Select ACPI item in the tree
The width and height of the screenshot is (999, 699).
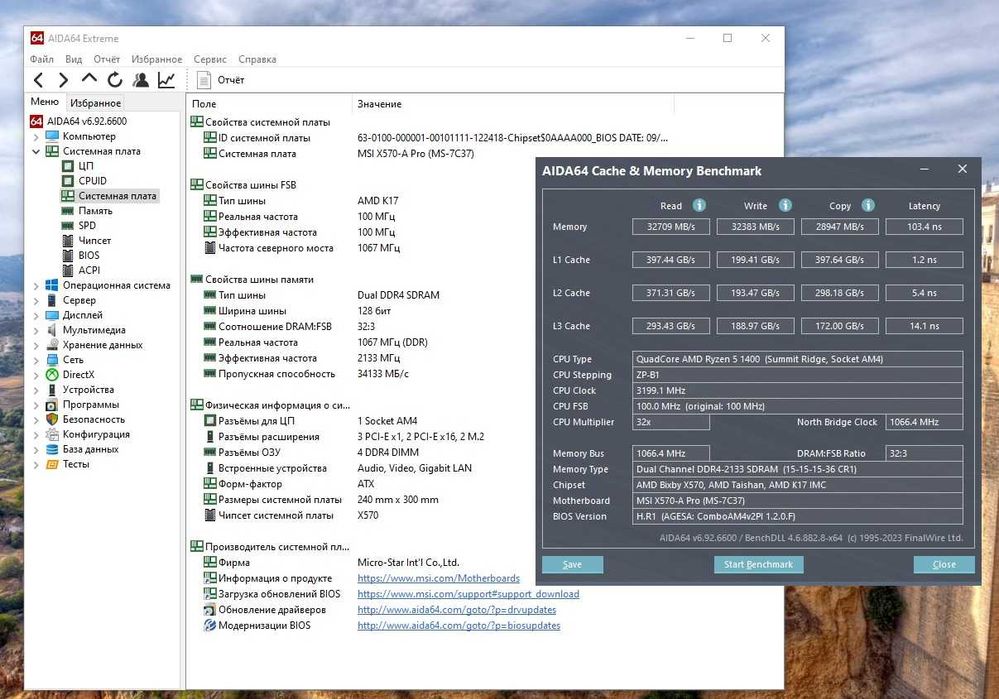coord(89,270)
